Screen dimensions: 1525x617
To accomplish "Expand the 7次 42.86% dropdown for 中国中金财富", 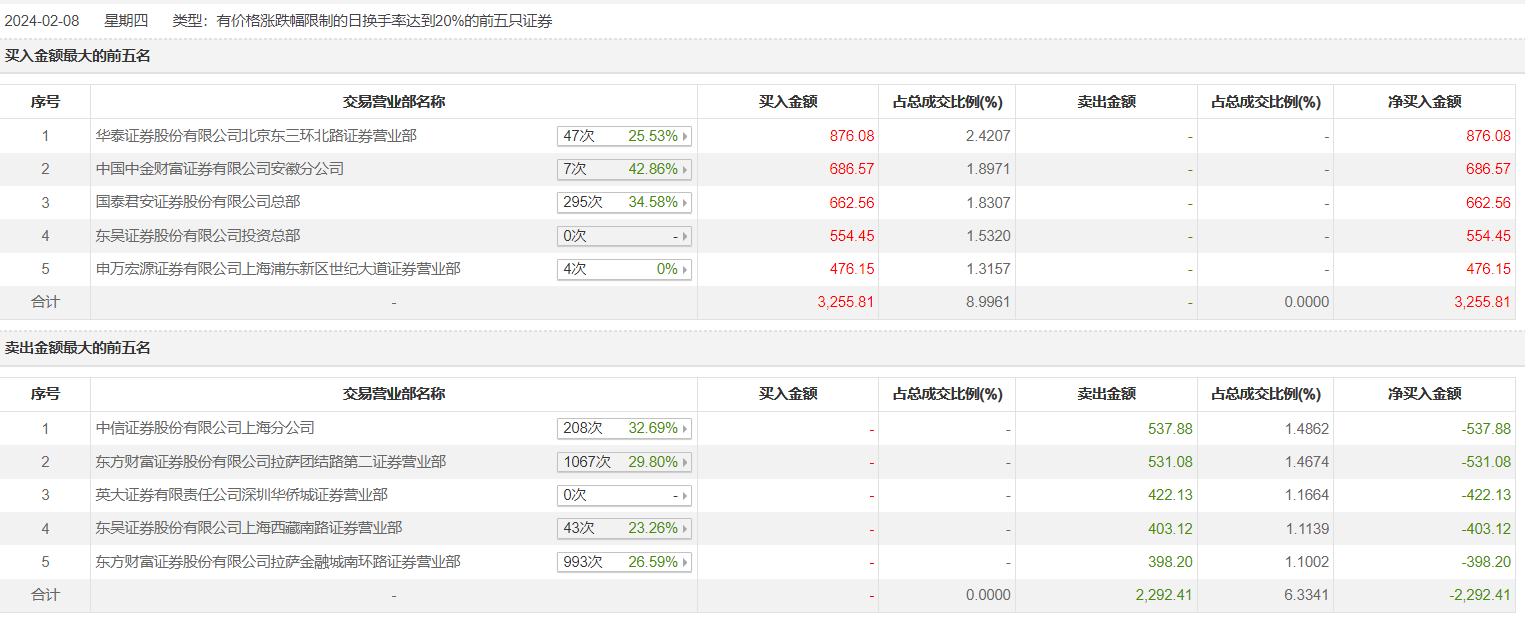I will [624, 169].
